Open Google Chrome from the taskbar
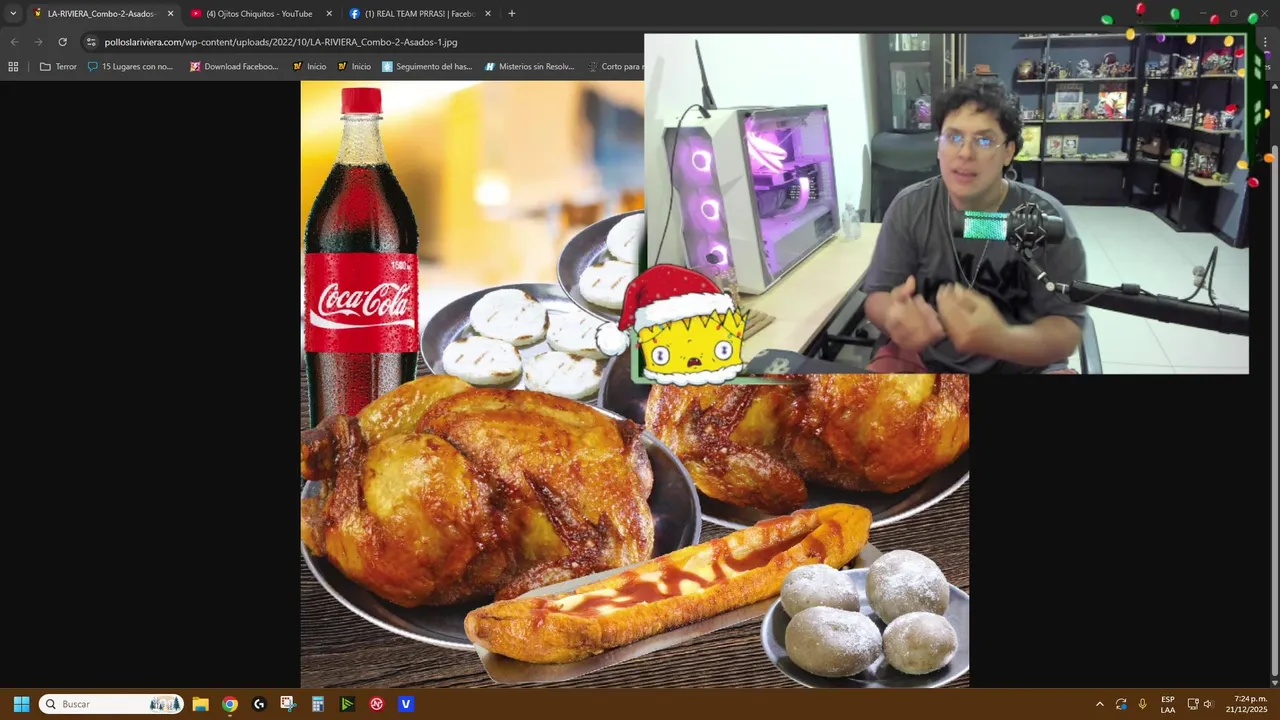Image resolution: width=1280 pixels, height=720 pixels. (230, 704)
